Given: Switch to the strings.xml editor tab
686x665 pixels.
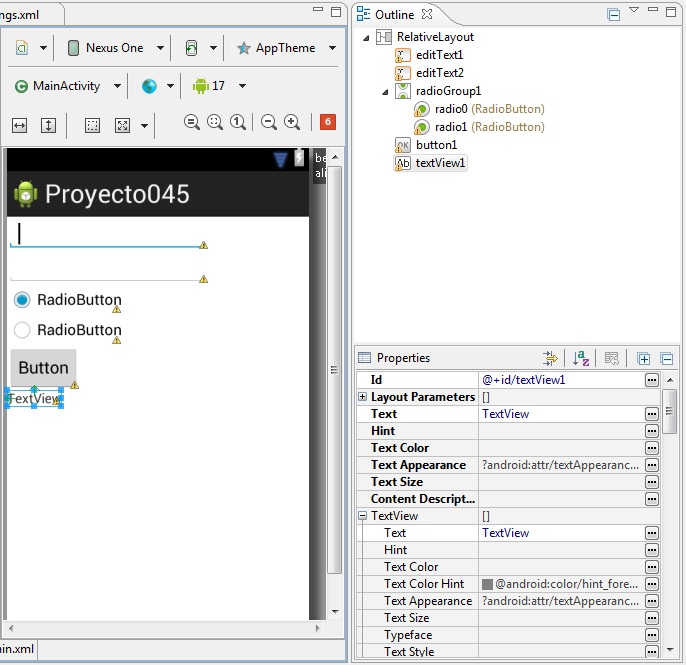Looking at the screenshot, I should [x=31, y=14].
